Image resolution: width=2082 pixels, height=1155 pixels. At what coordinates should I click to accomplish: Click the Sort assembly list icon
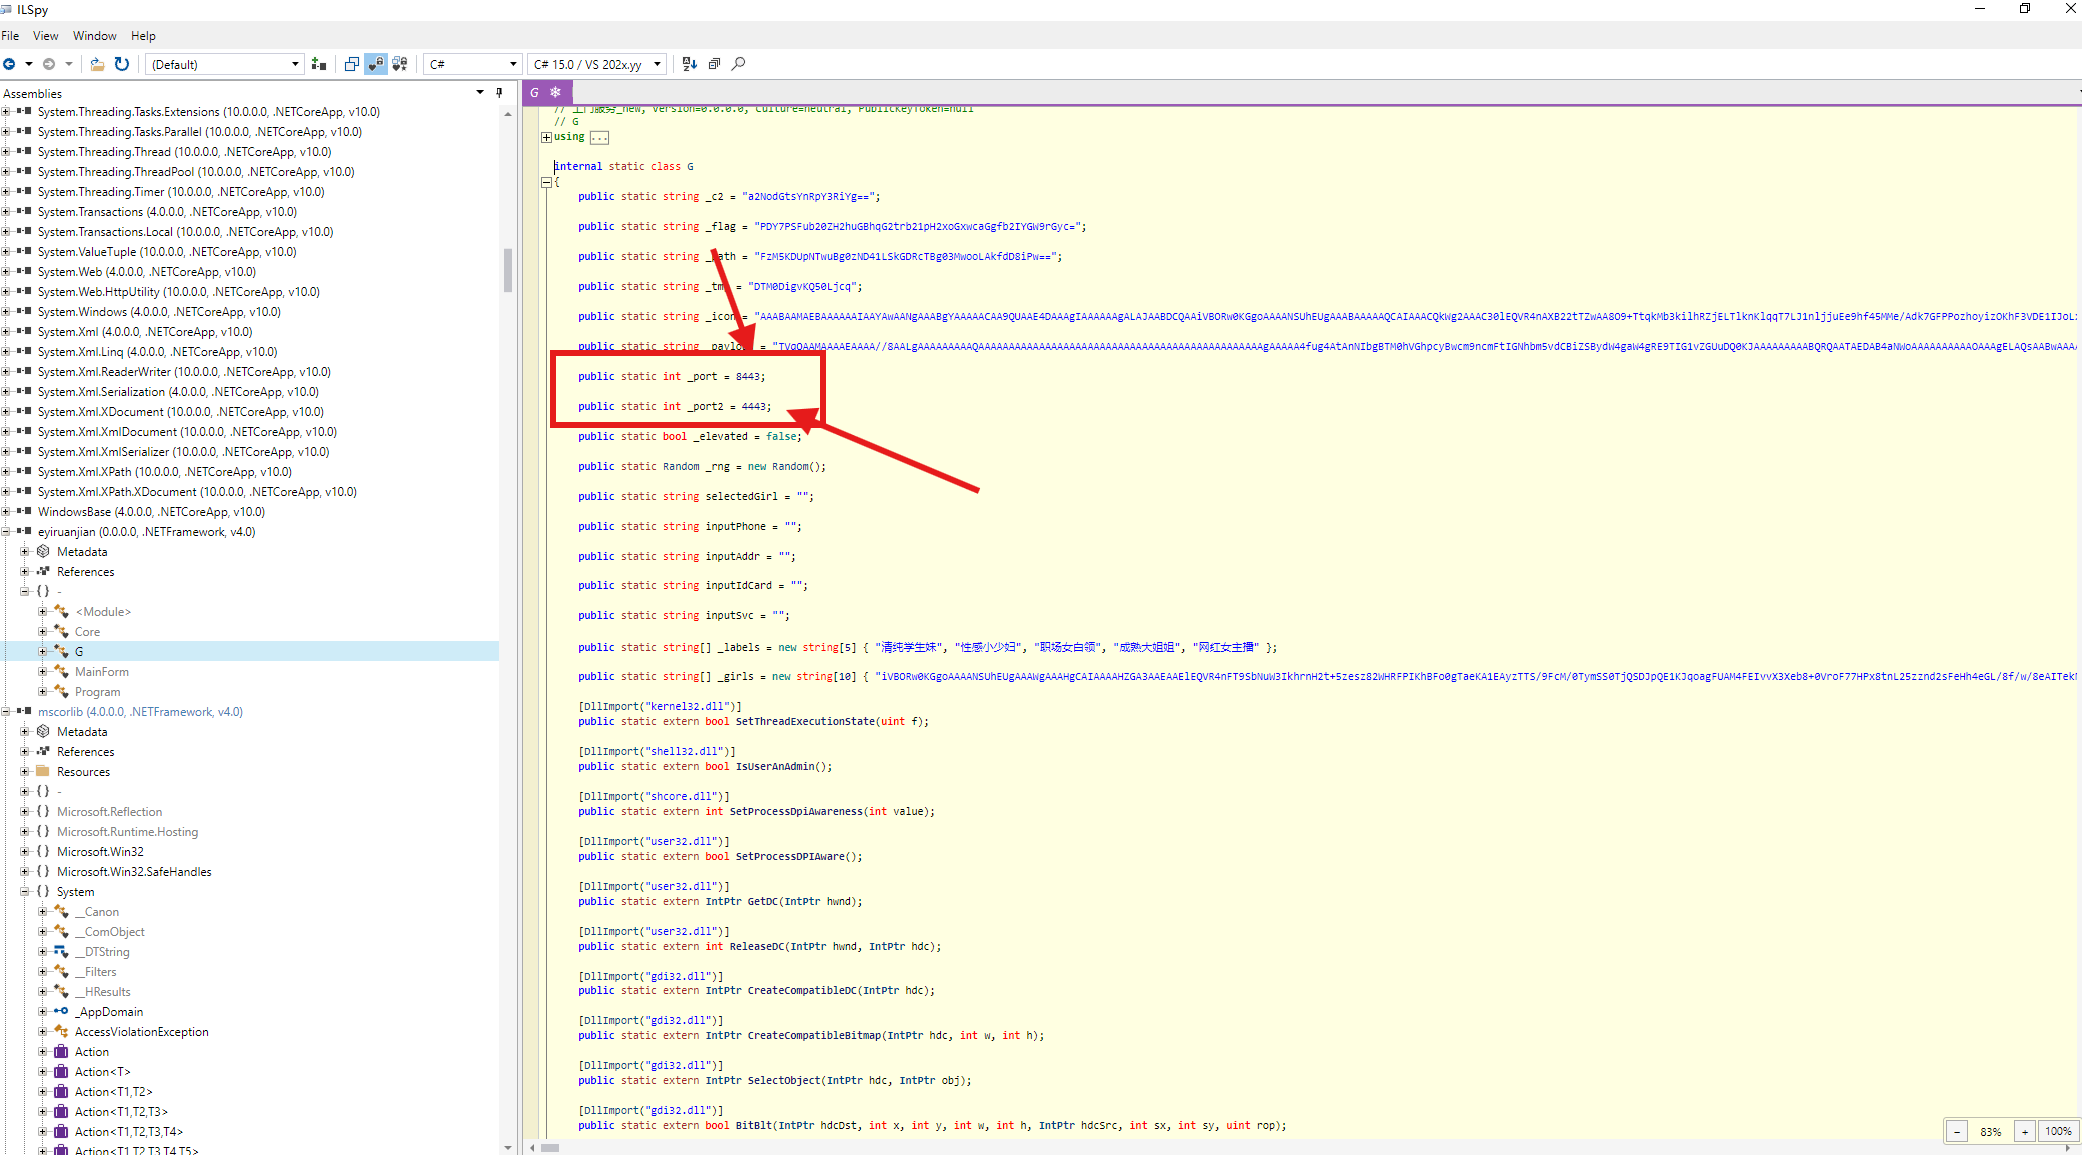pyautogui.click(x=689, y=64)
